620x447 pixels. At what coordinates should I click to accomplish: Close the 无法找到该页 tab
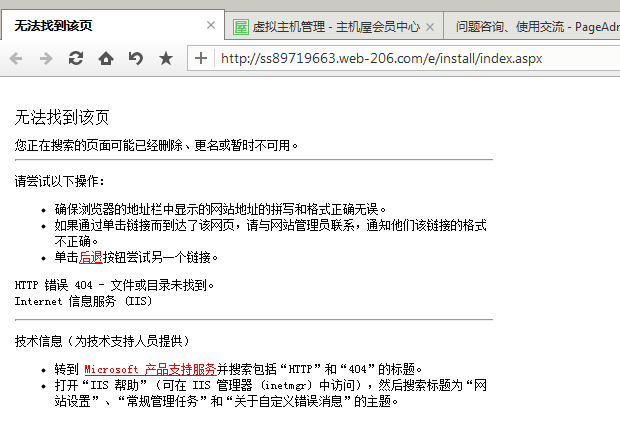pos(211,26)
